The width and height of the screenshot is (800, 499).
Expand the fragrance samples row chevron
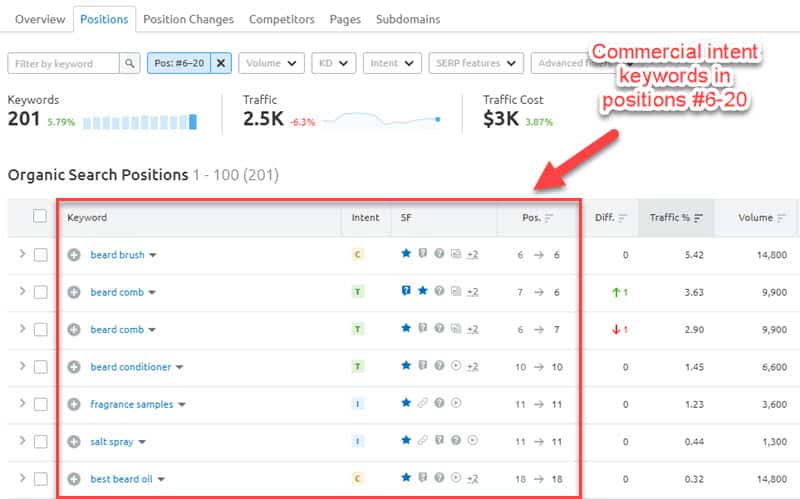coord(22,403)
